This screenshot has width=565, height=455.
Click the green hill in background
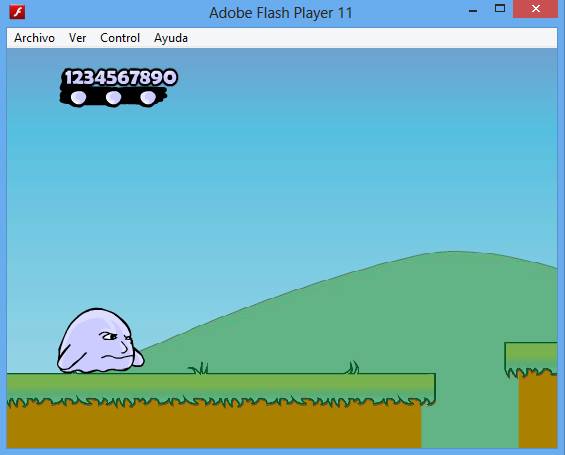tap(360, 317)
